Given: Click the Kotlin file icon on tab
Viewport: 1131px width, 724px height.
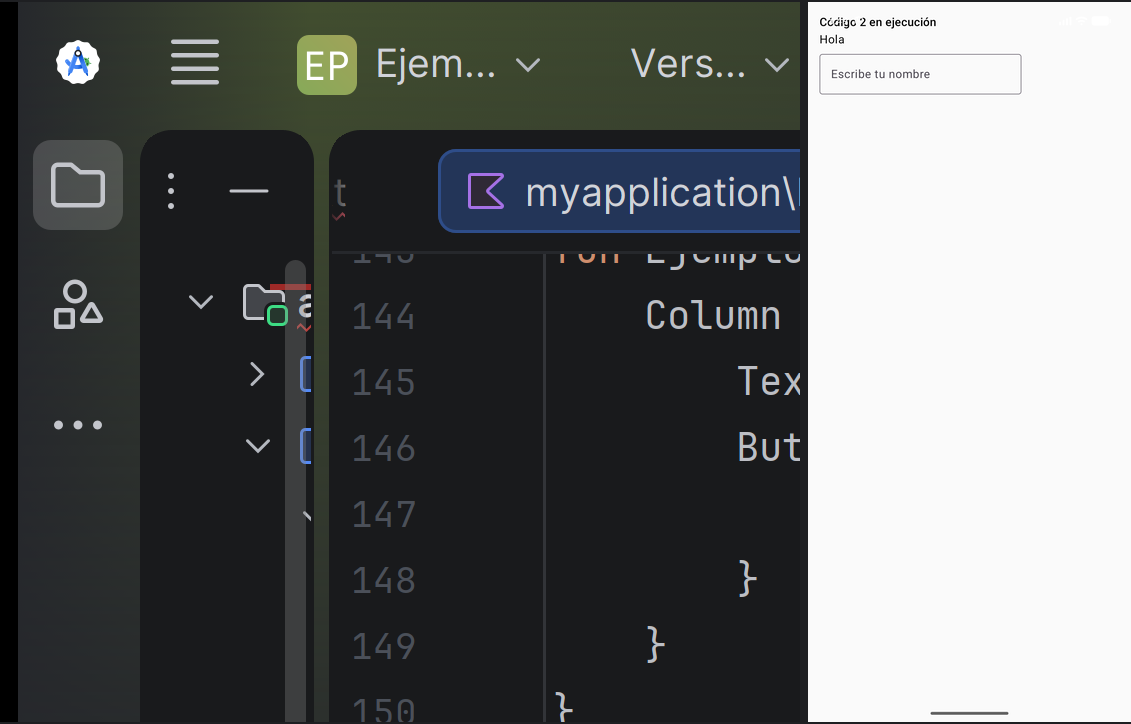Looking at the screenshot, I should [x=486, y=191].
